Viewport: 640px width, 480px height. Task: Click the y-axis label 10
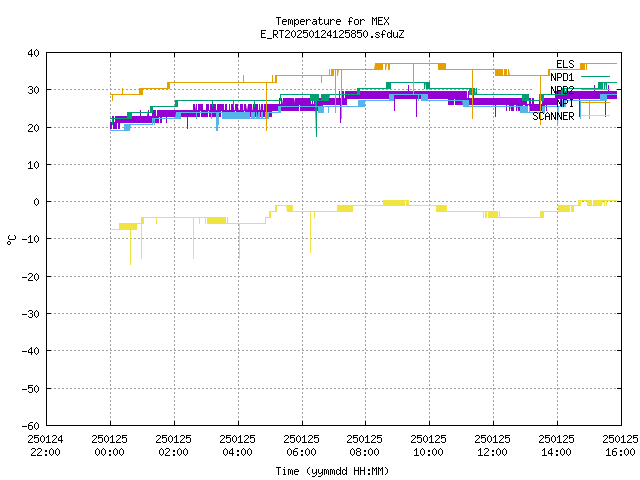(x=33, y=165)
